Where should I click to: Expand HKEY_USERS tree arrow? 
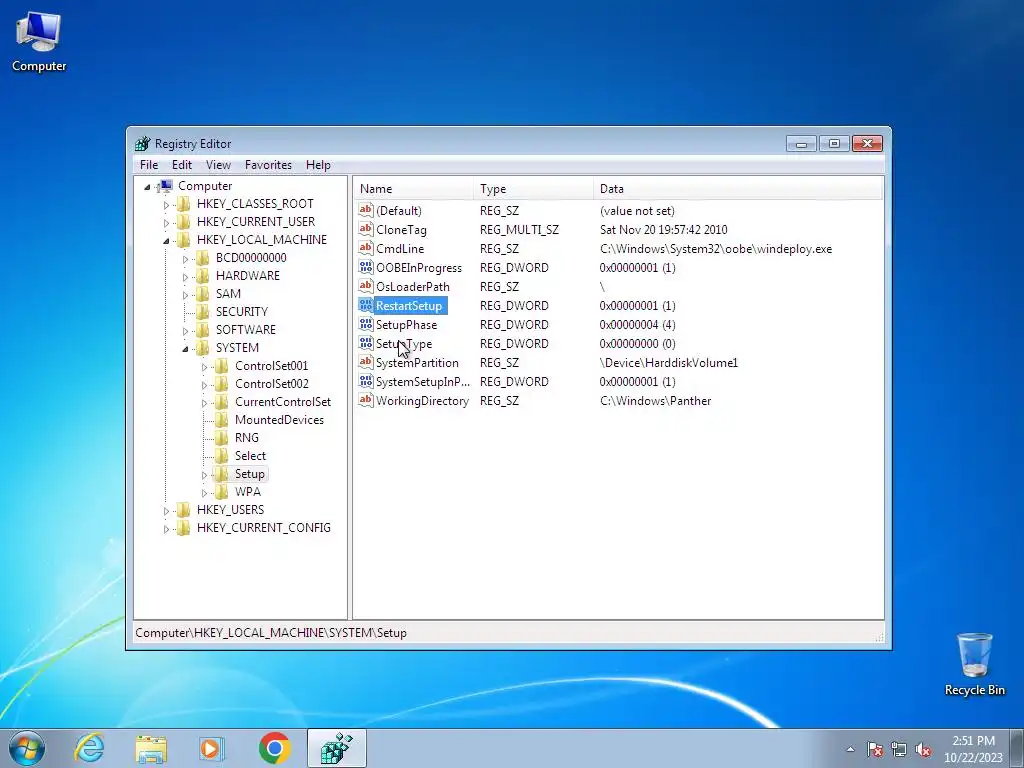click(x=167, y=511)
